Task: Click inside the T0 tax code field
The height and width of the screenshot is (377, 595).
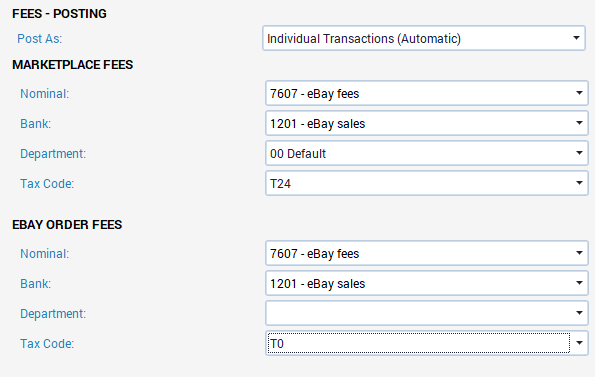Action: coord(419,343)
